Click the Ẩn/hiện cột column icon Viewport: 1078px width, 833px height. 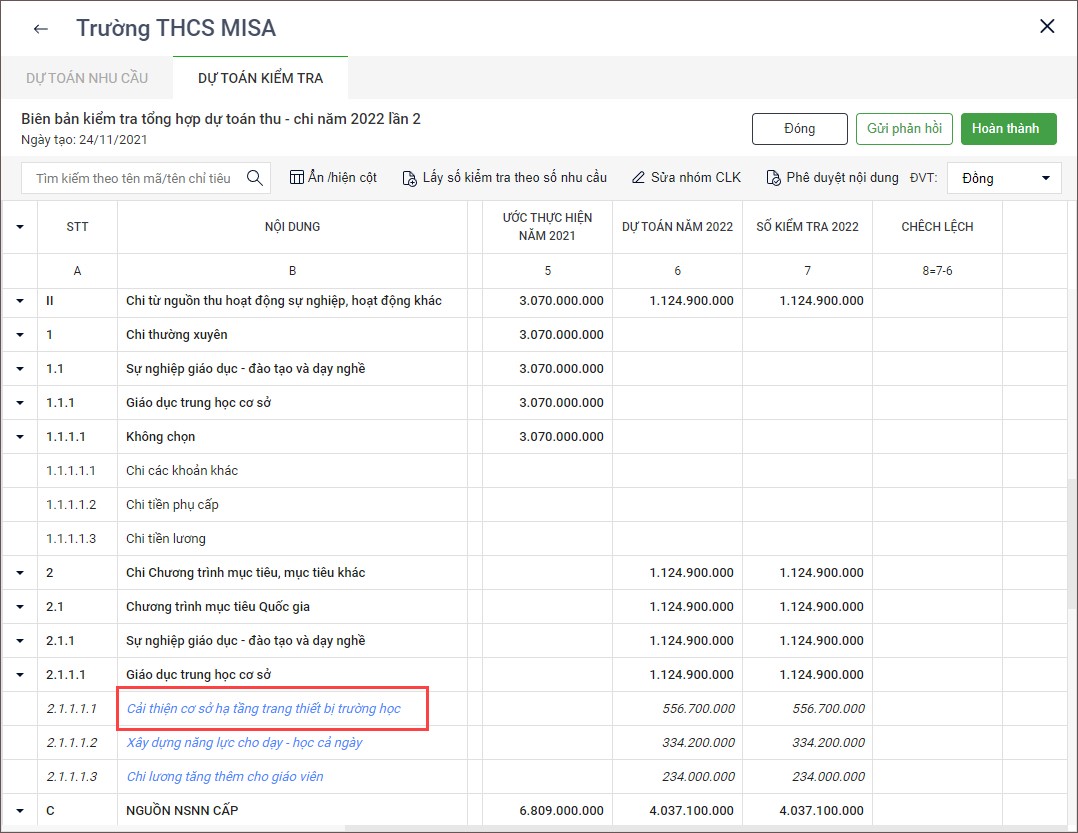tap(296, 178)
